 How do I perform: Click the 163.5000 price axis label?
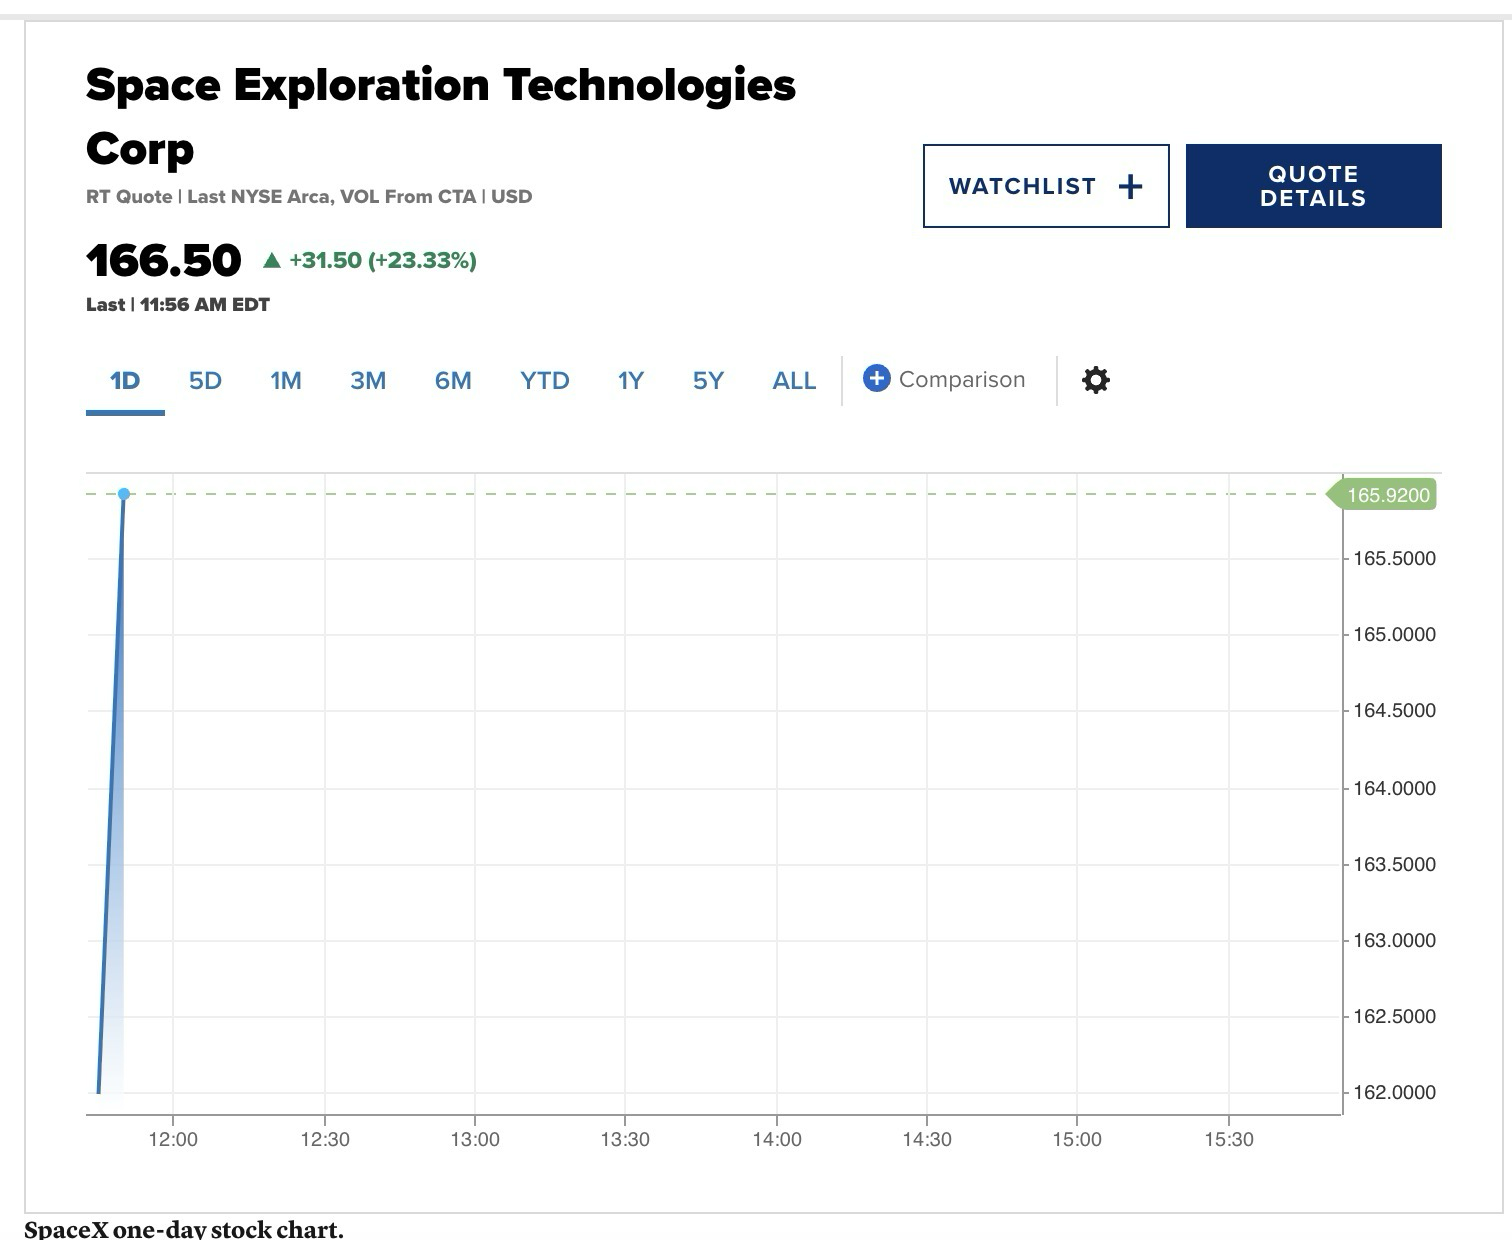tap(1394, 865)
